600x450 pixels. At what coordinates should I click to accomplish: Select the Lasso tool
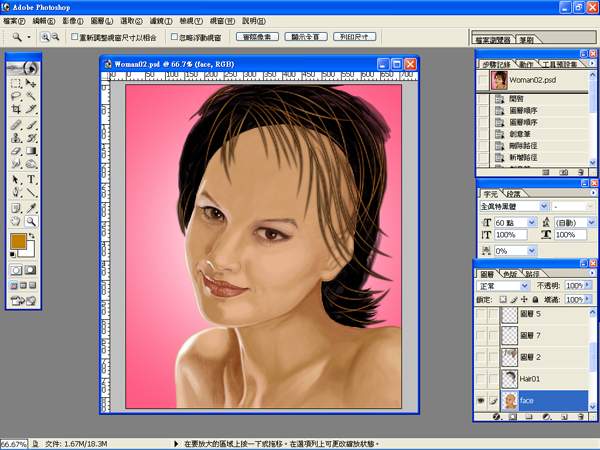(16, 96)
